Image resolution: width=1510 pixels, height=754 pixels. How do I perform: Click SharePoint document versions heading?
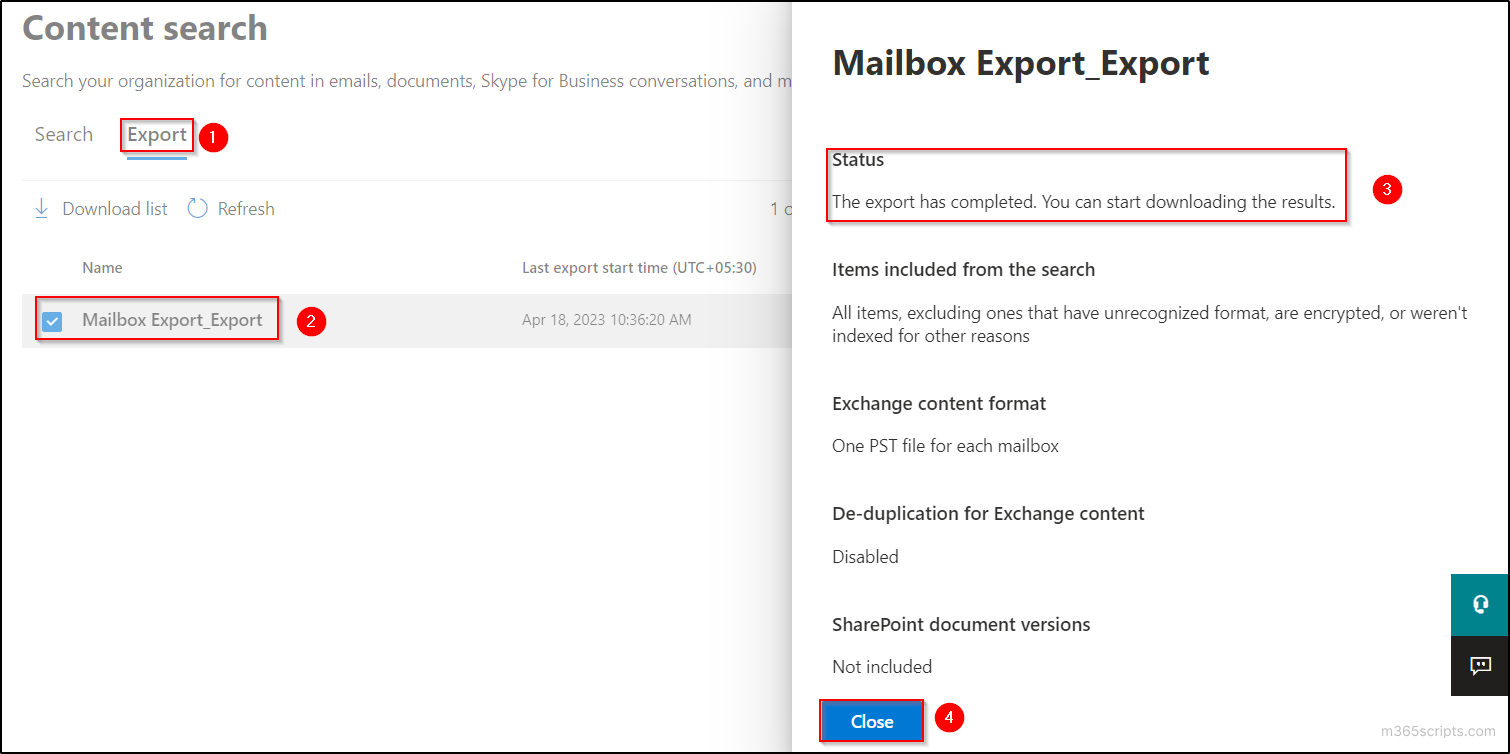click(x=961, y=624)
